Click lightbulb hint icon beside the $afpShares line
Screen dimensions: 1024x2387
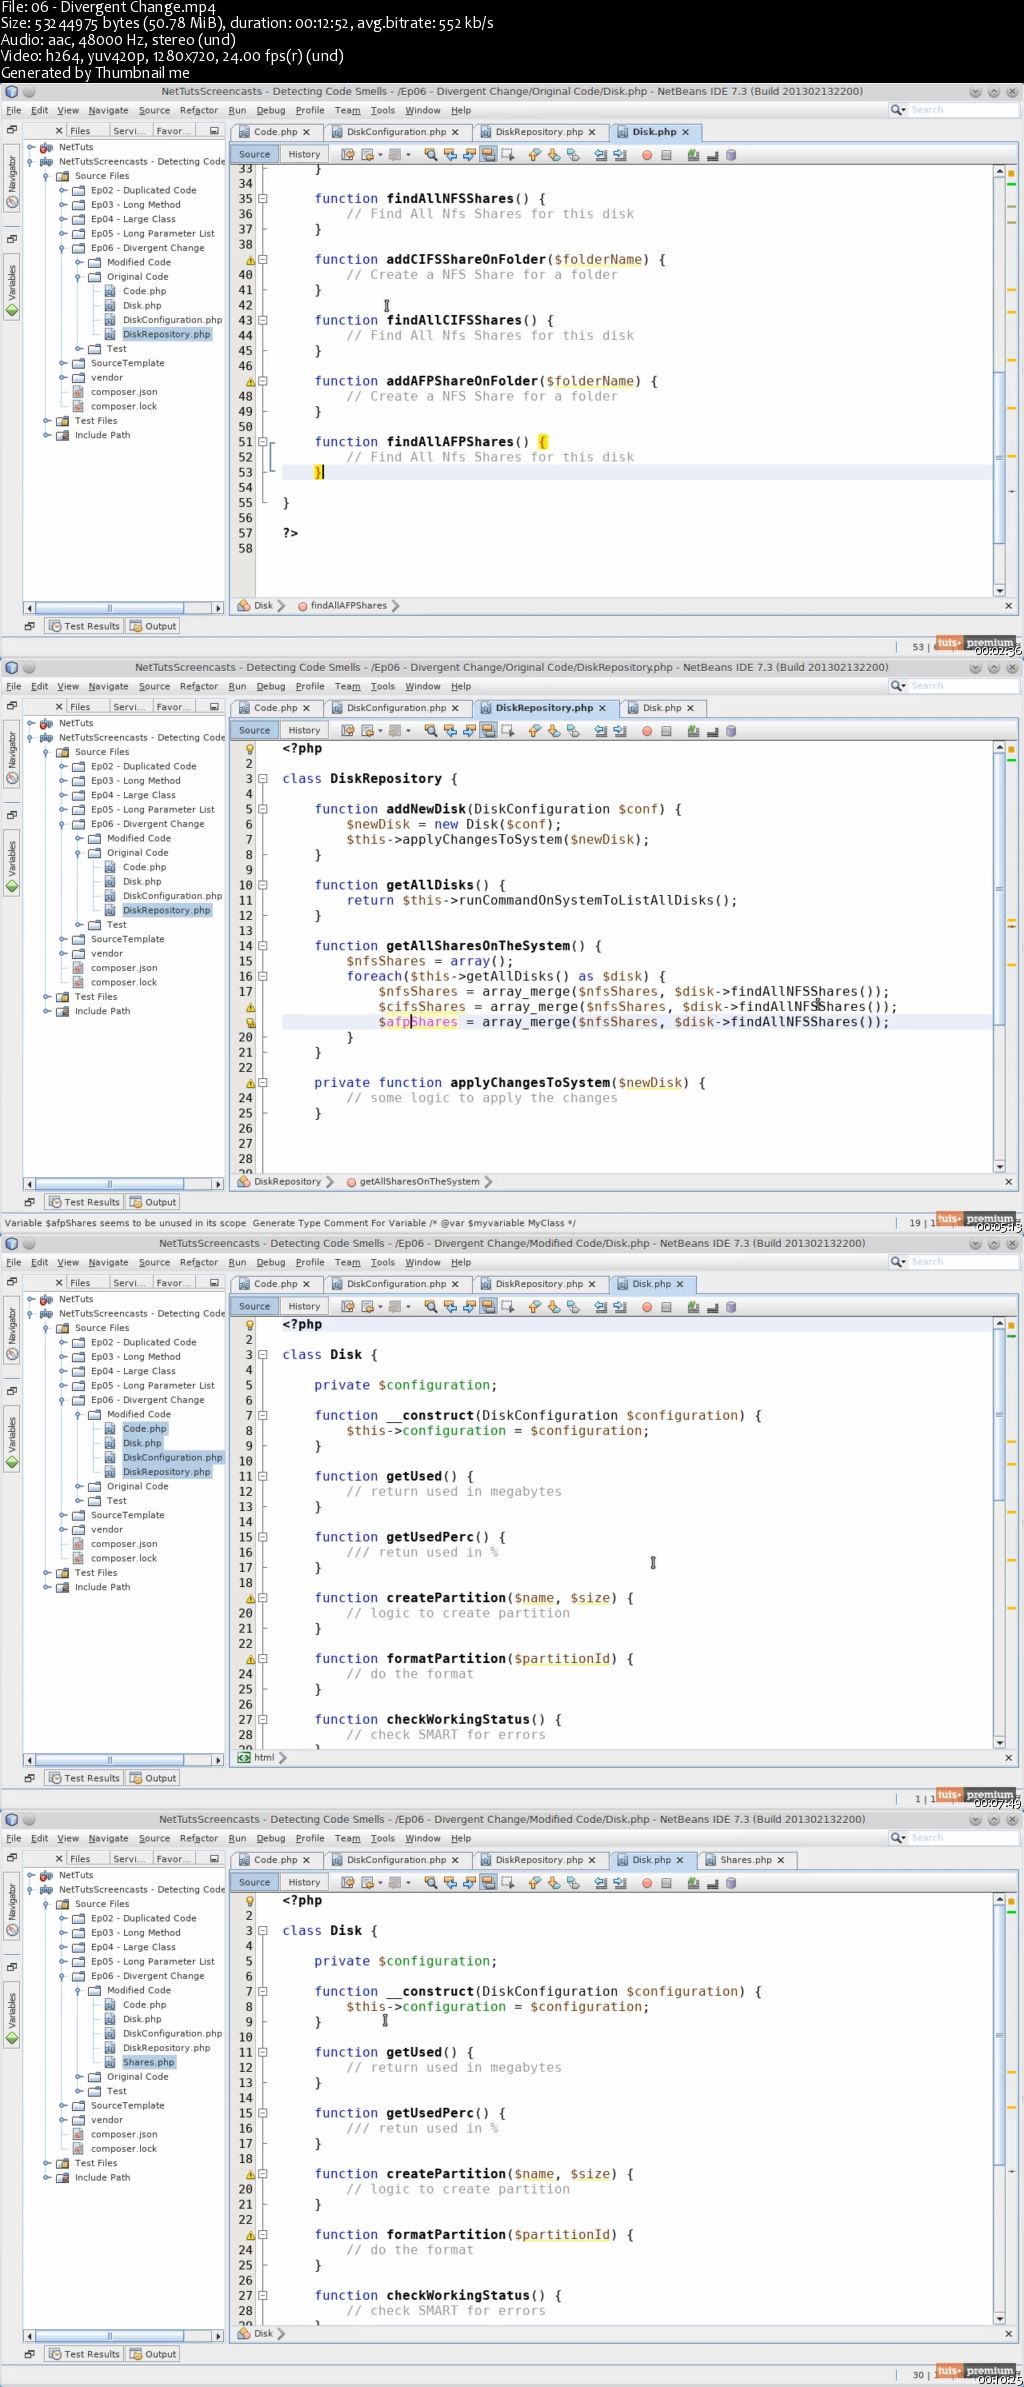point(250,1023)
